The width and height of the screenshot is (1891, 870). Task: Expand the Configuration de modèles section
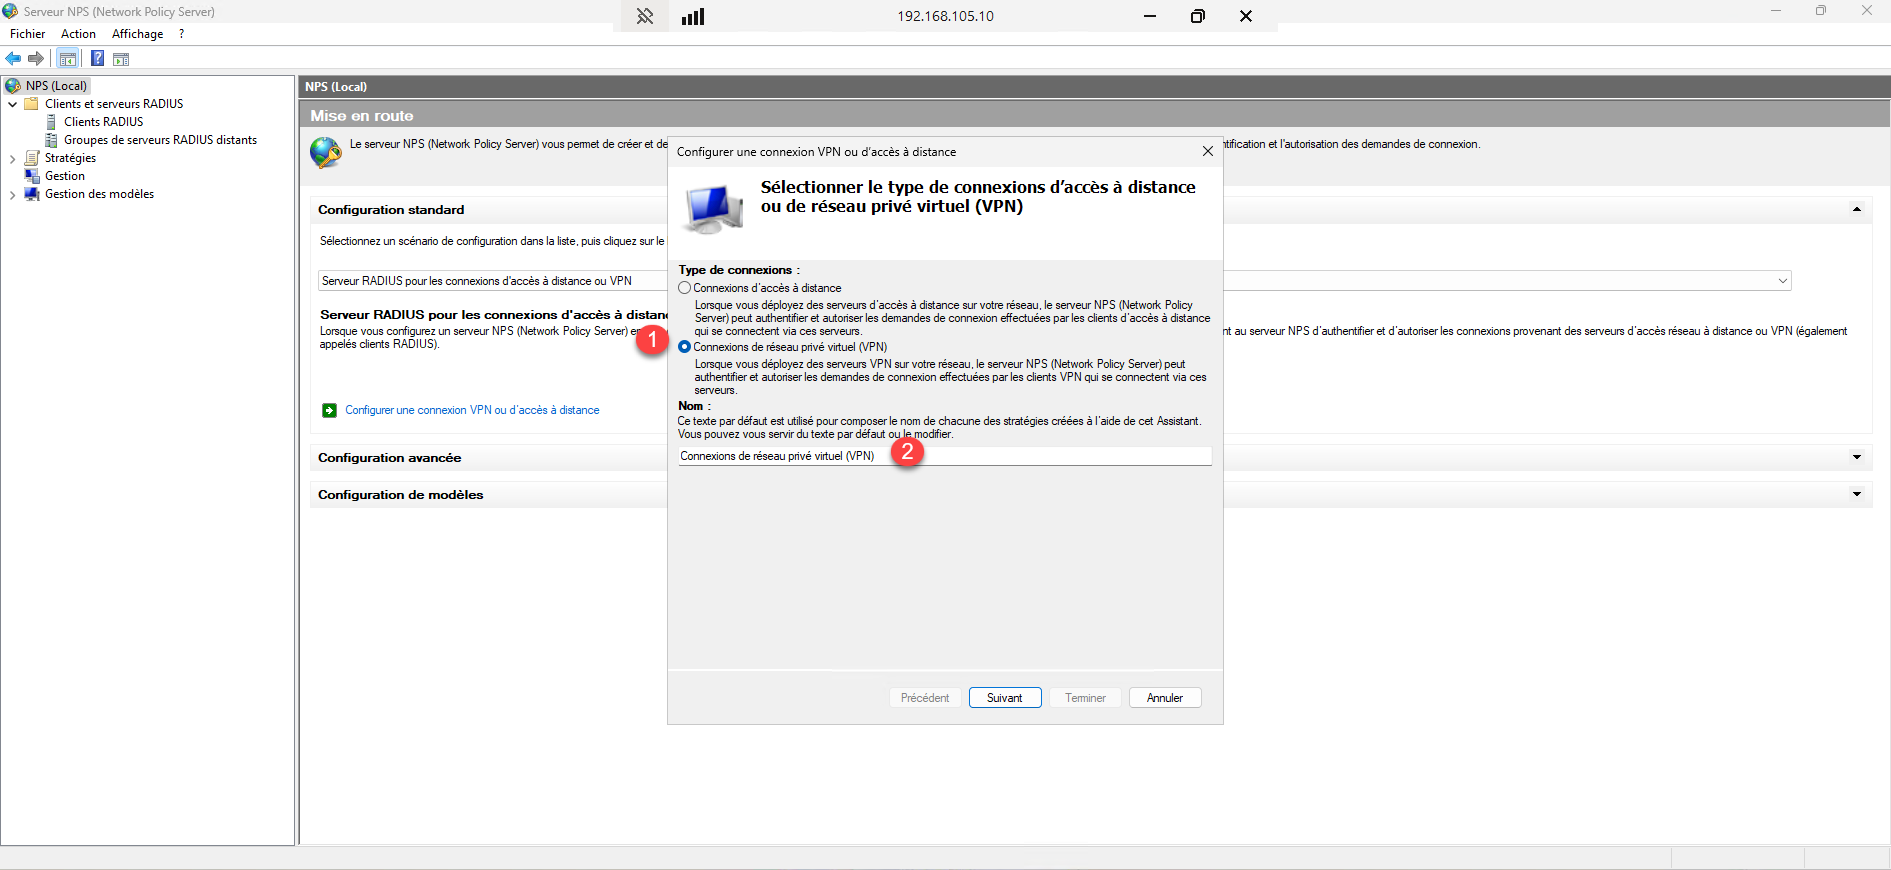click(x=1856, y=495)
